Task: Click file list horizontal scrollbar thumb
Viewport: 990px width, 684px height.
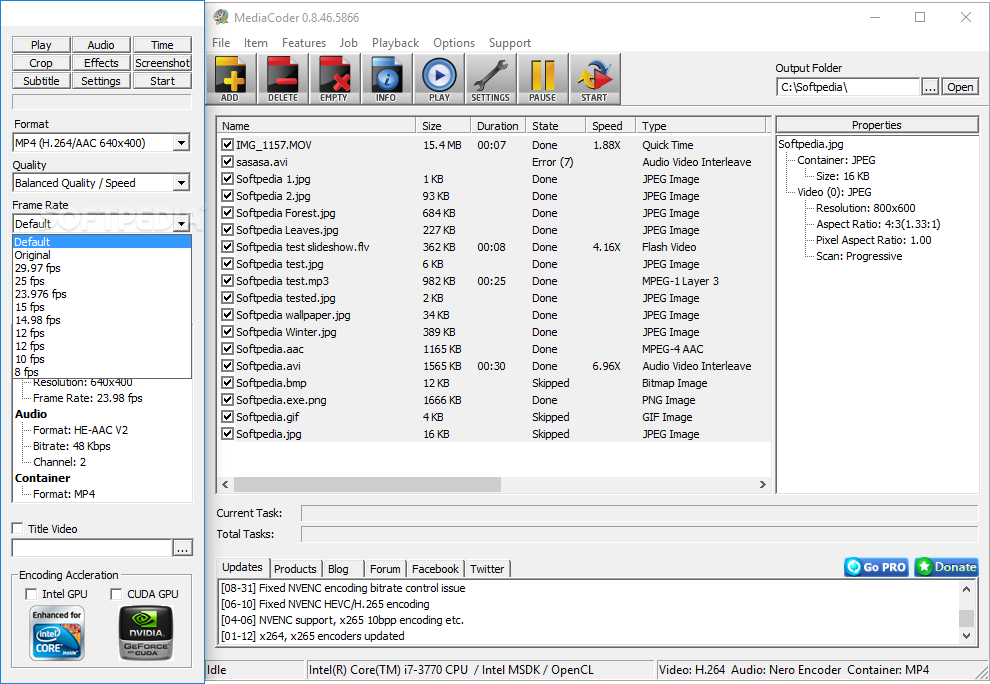Action: (x=367, y=484)
